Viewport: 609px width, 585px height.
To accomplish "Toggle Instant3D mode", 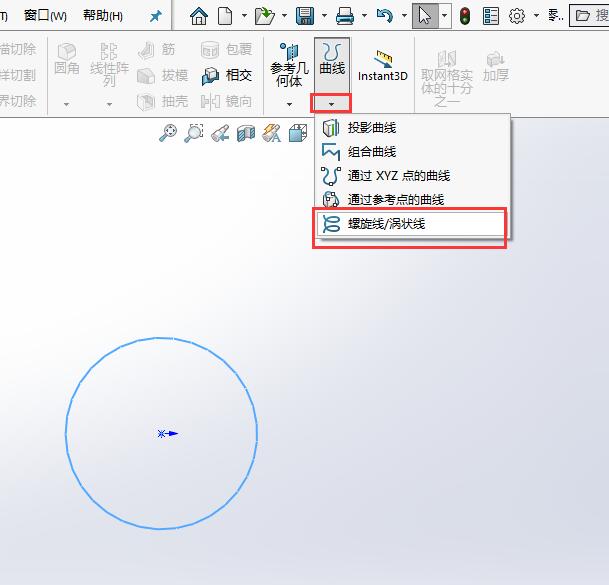I will 383,65.
